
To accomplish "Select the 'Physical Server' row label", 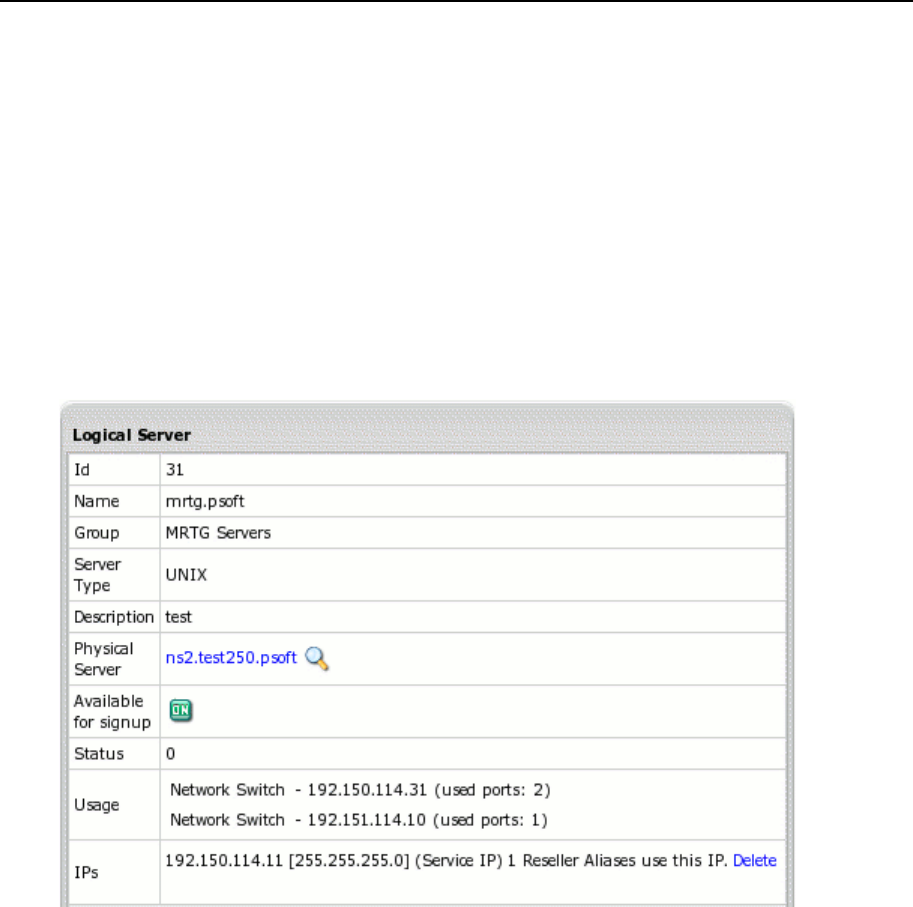I will tap(104, 659).
